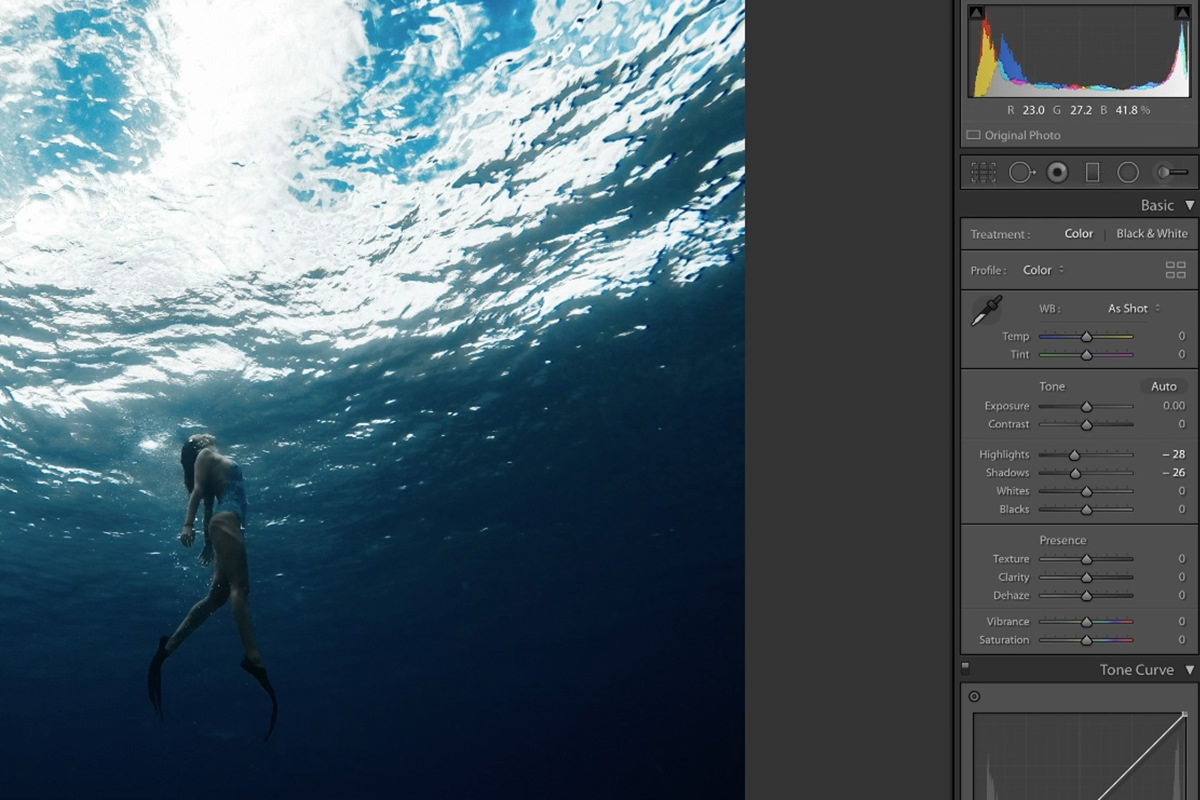
Task: Select the Crop Overlay tool
Action: click(x=983, y=172)
